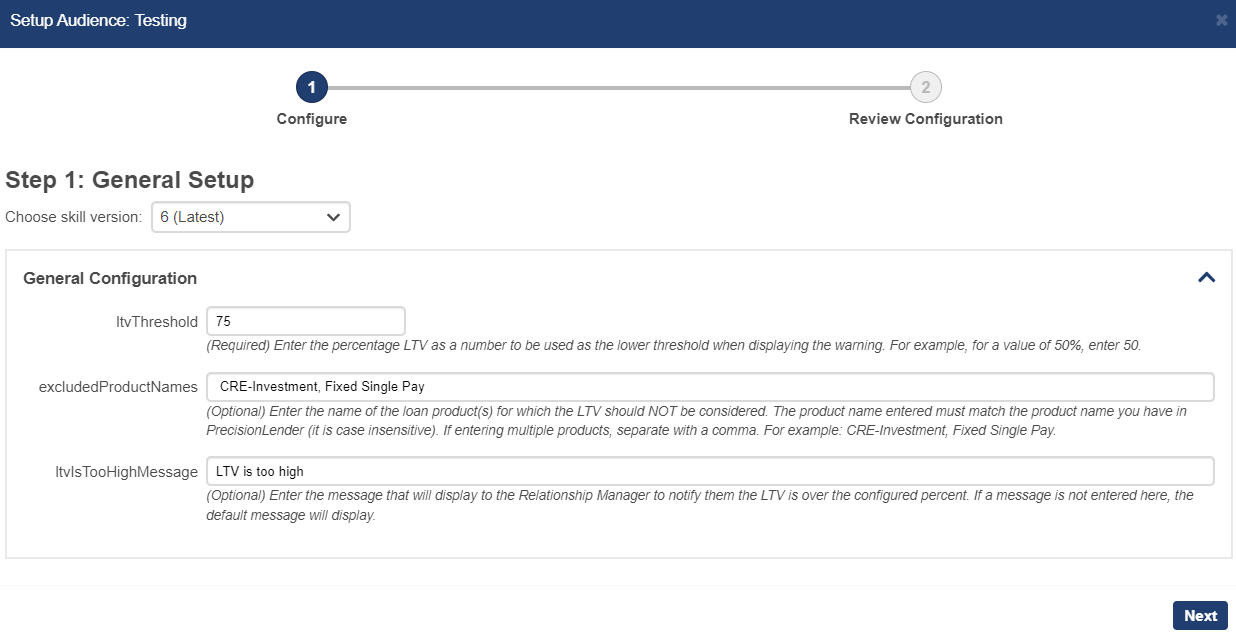This screenshot has width=1236, height=644.
Task: Click the ltvThreshold input field
Action: [x=306, y=321]
